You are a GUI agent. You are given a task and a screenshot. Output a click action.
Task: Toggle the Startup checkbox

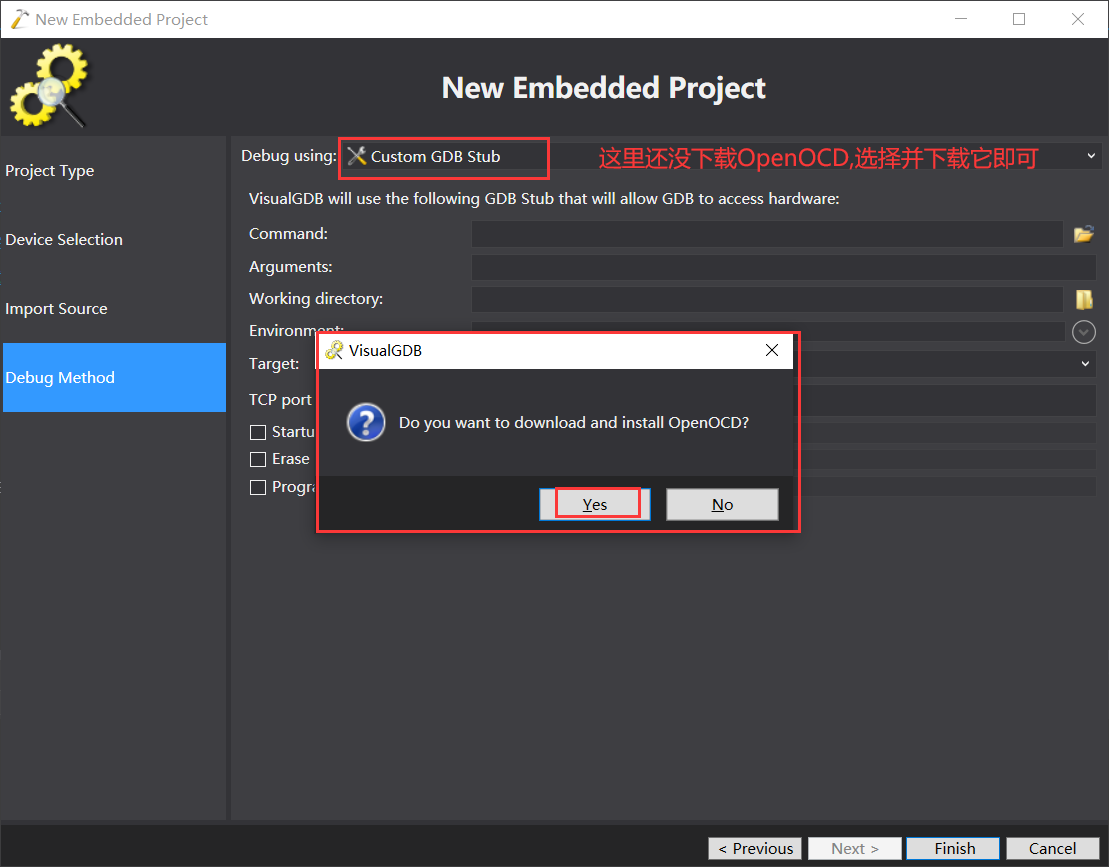258,432
